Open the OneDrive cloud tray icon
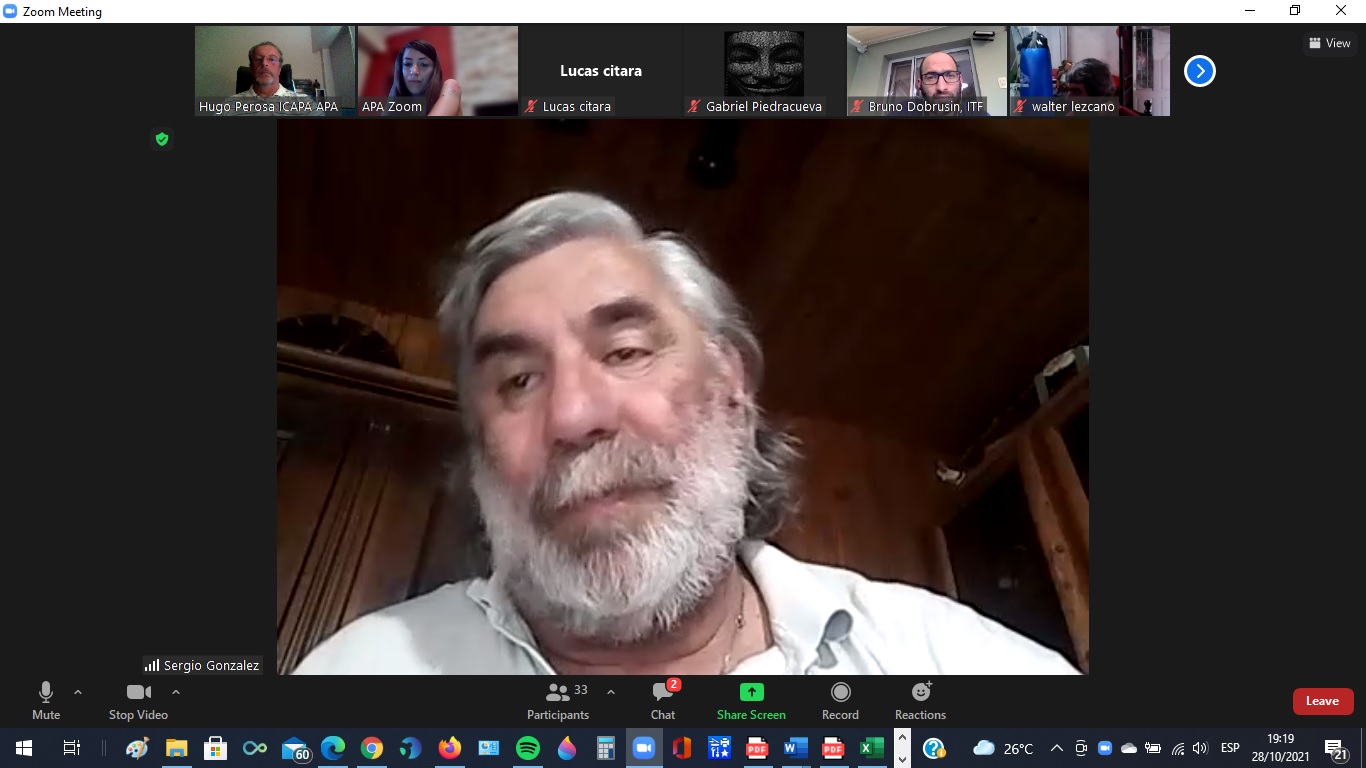This screenshot has width=1366, height=768. tap(1129, 748)
